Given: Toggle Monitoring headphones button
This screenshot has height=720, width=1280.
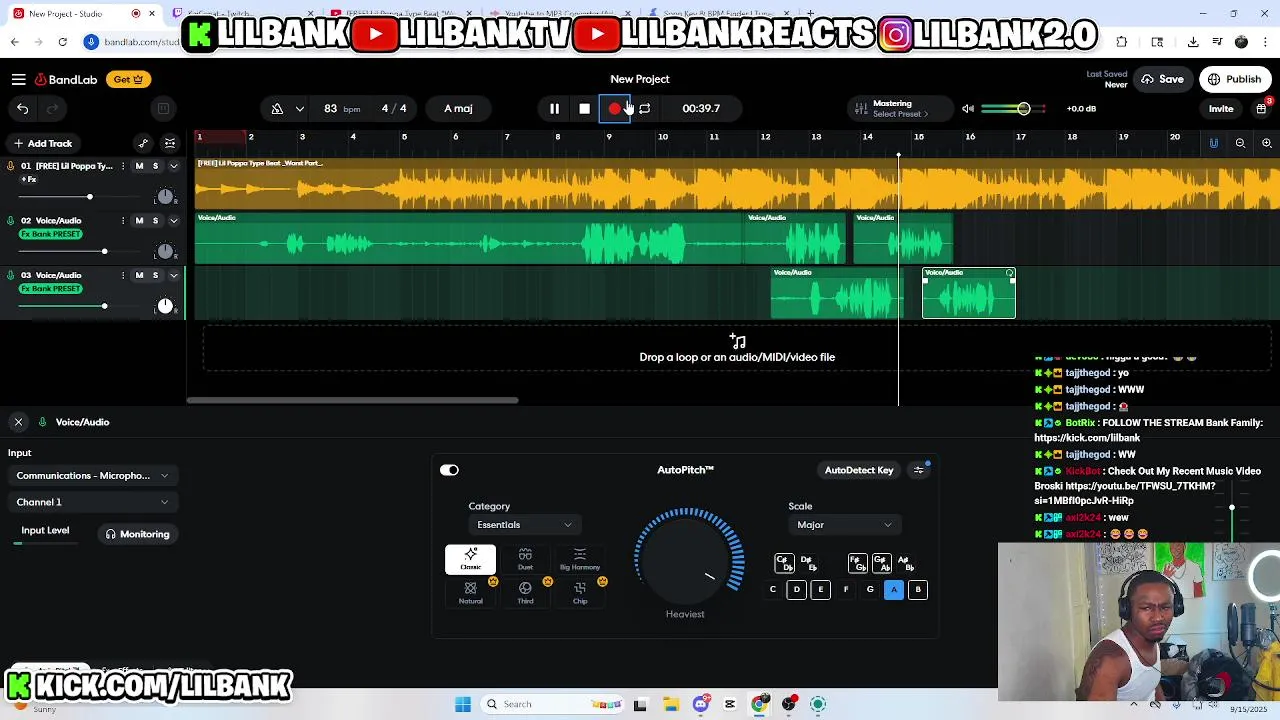Looking at the screenshot, I should click(x=138, y=534).
